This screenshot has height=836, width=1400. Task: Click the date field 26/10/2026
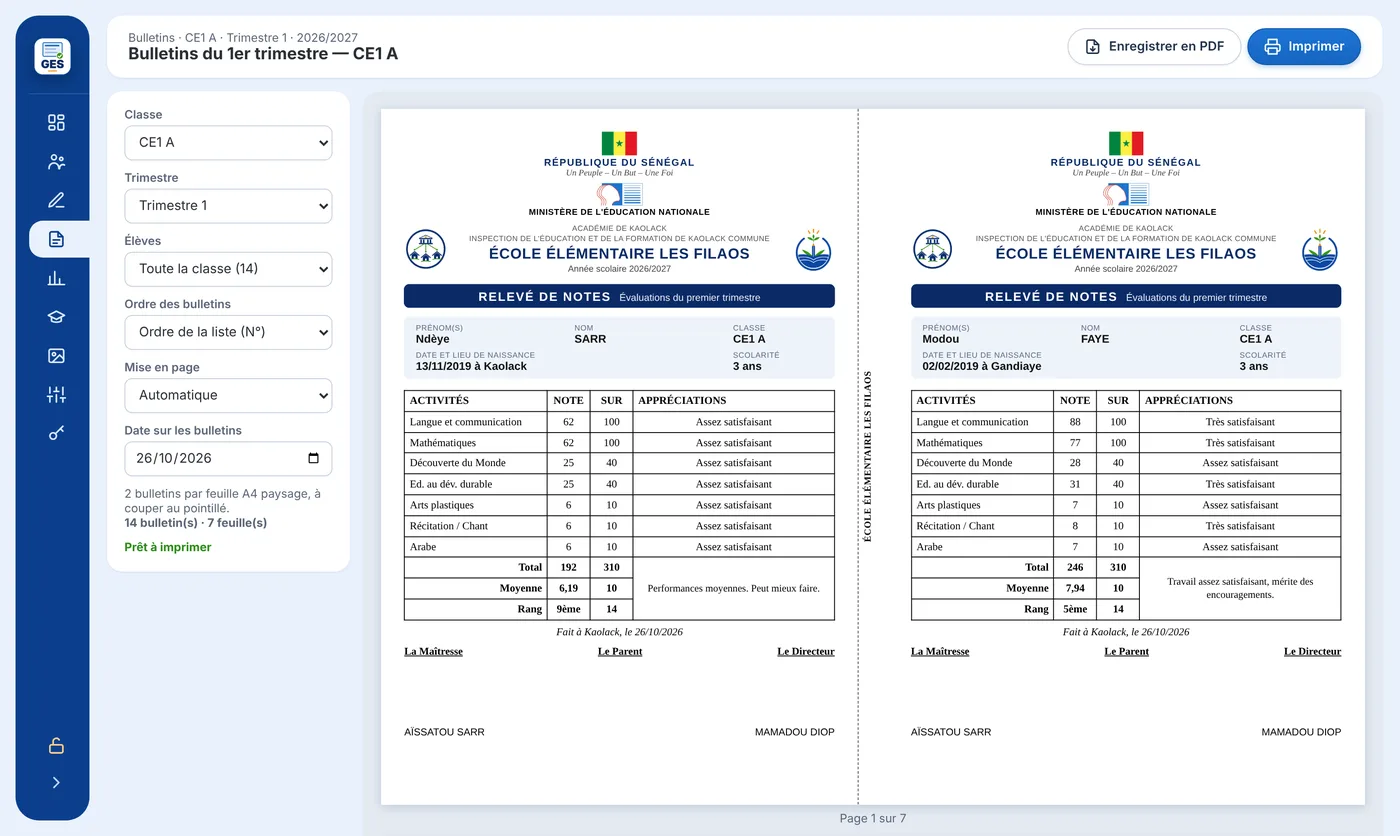point(228,458)
